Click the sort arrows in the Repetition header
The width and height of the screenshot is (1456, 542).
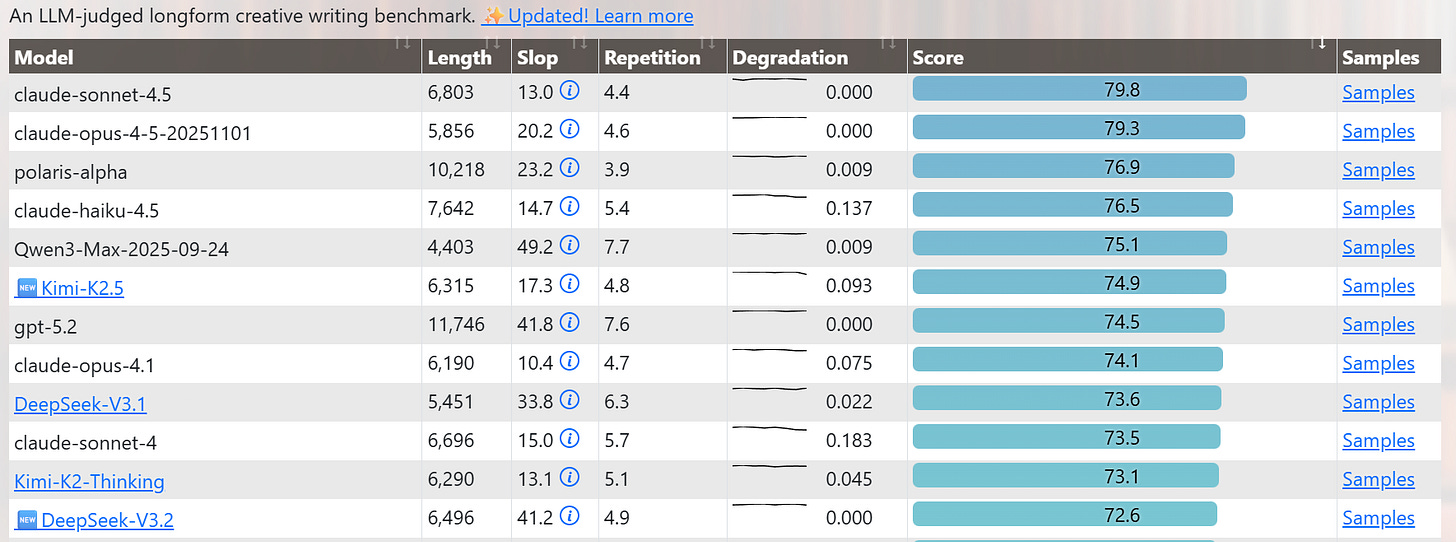point(708,43)
